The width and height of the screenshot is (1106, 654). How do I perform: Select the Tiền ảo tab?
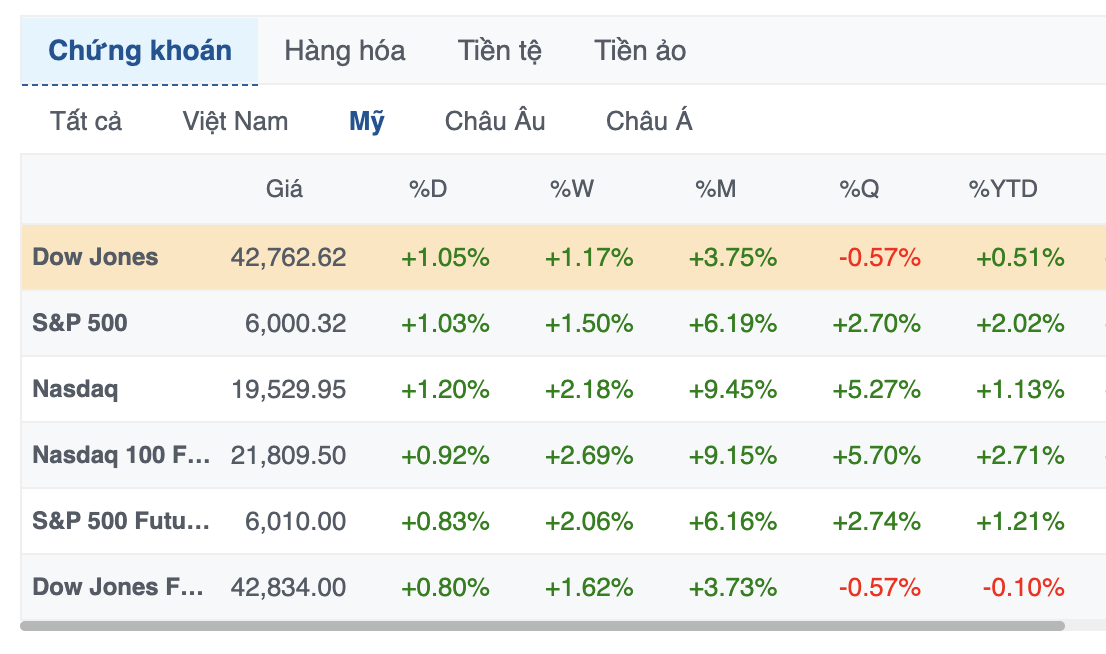tap(640, 51)
